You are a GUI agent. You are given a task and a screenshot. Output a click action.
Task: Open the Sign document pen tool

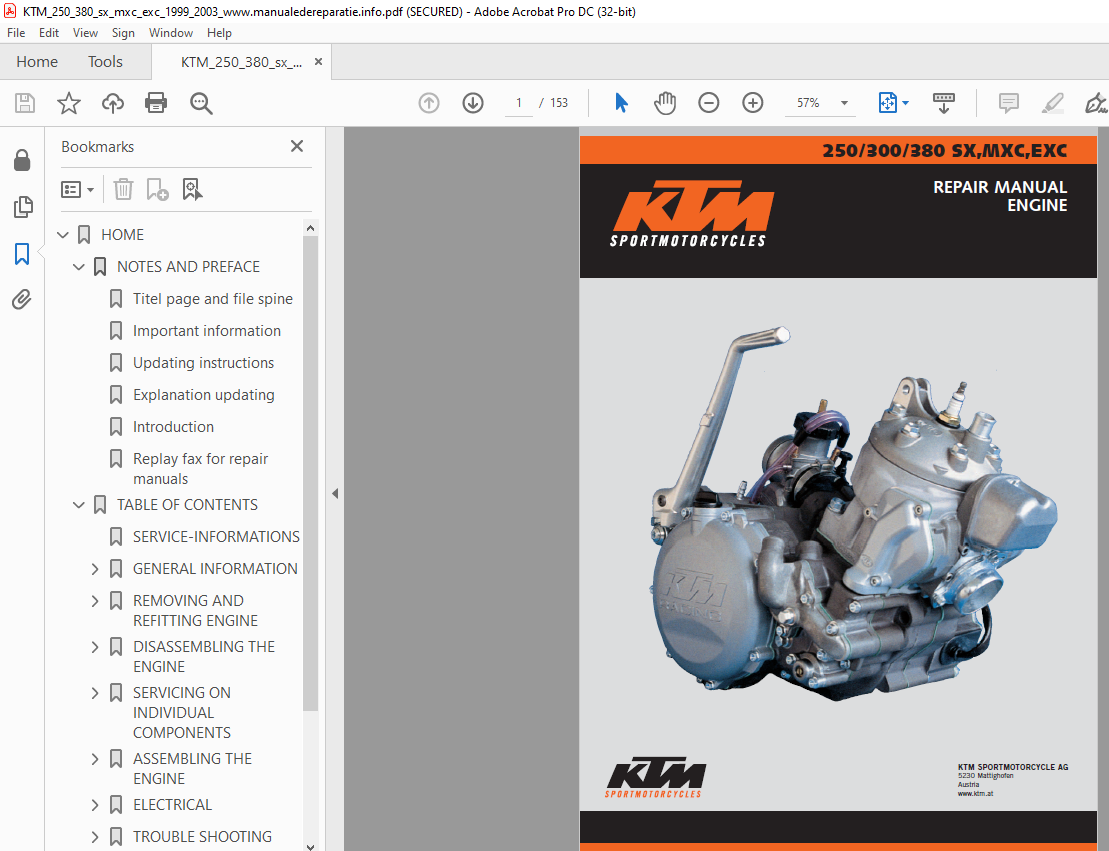tap(1096, 103)
